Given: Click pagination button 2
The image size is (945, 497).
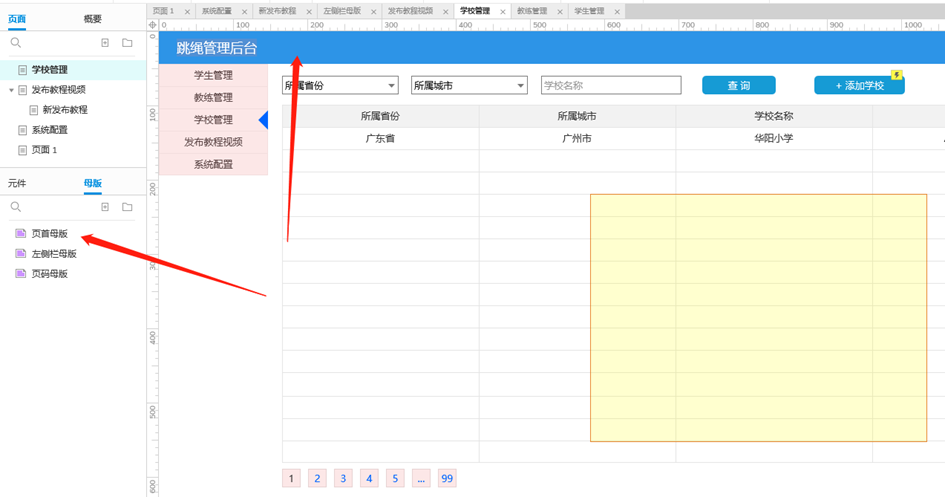Looking at the screenshot, I should [317, 478].
